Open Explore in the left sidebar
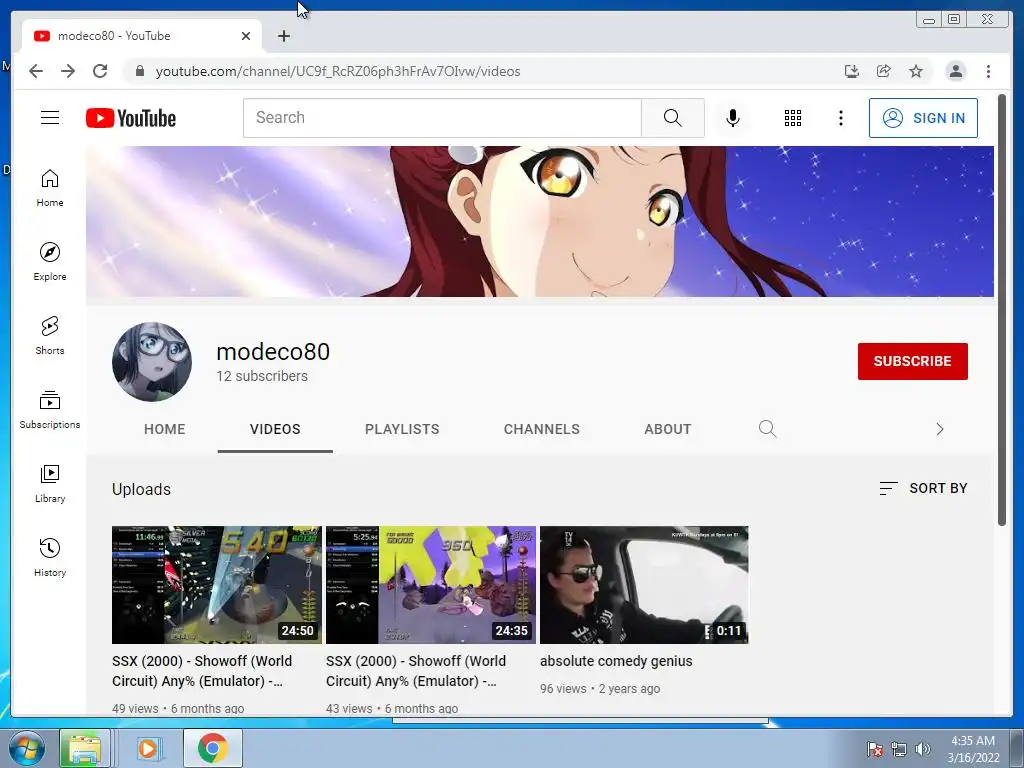This screenshot has width=1024, height=768. pyautogui.click(x=50, y=262)
